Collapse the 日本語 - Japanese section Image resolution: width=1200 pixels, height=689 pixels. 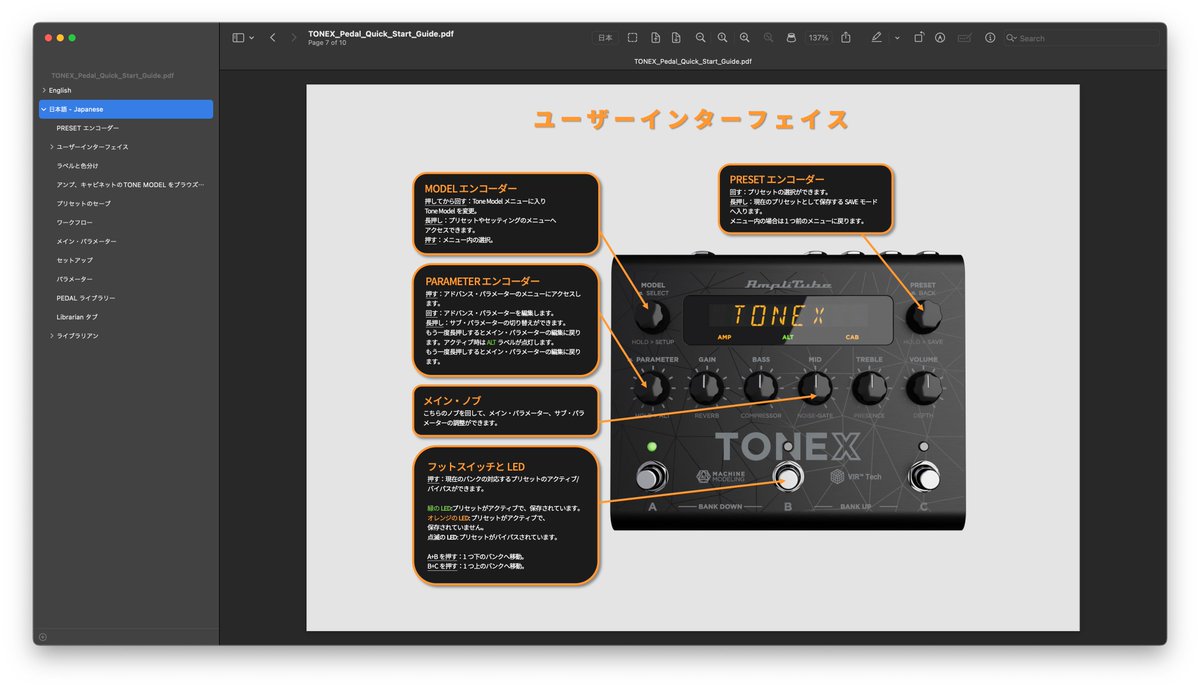[x=44, y=109]
